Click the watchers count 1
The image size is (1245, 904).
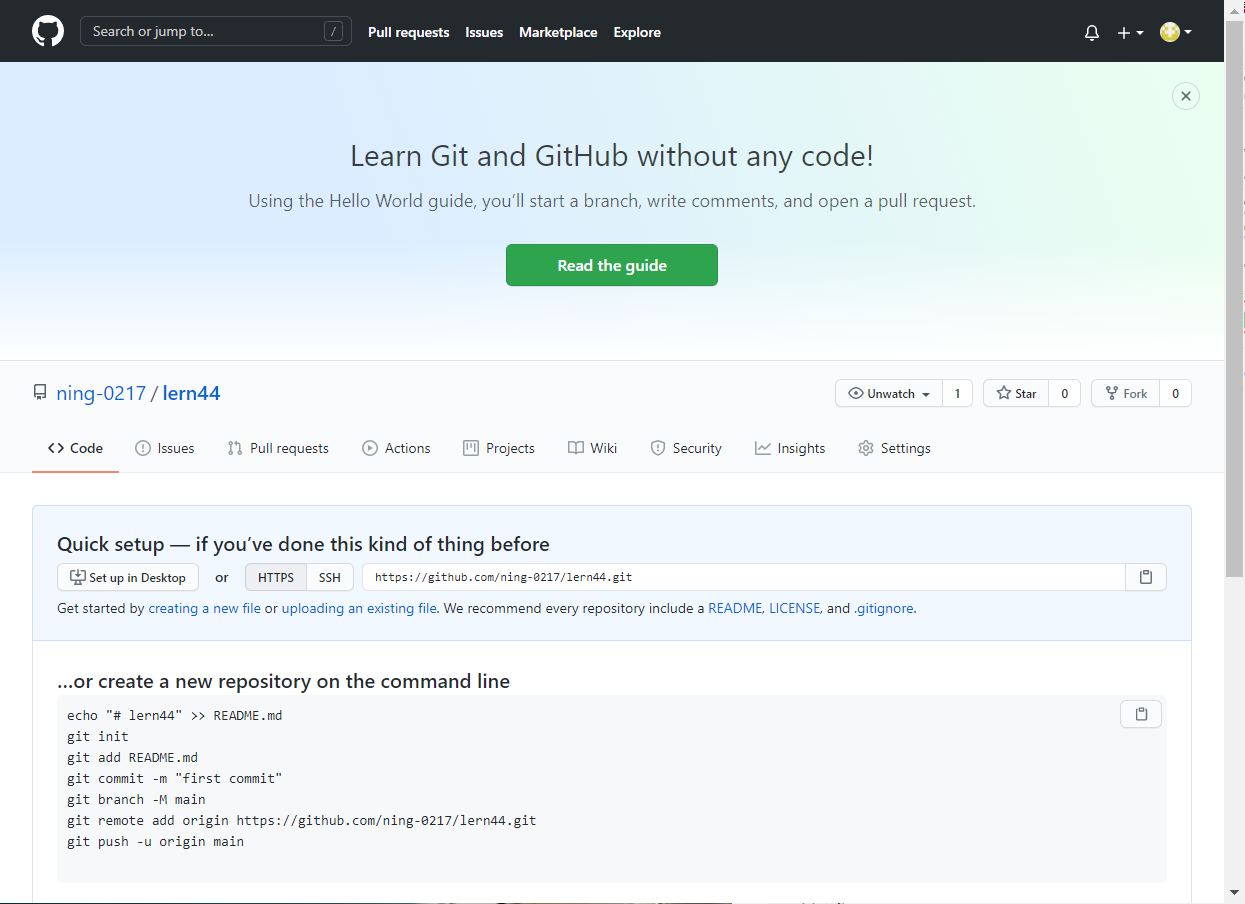pos(957,393)
